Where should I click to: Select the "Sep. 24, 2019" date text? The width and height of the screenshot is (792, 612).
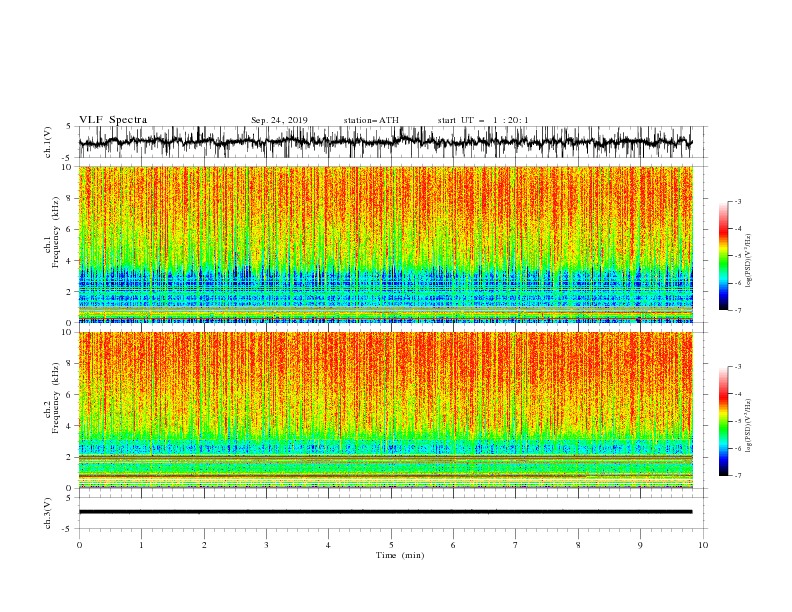[x=279, y=120]
